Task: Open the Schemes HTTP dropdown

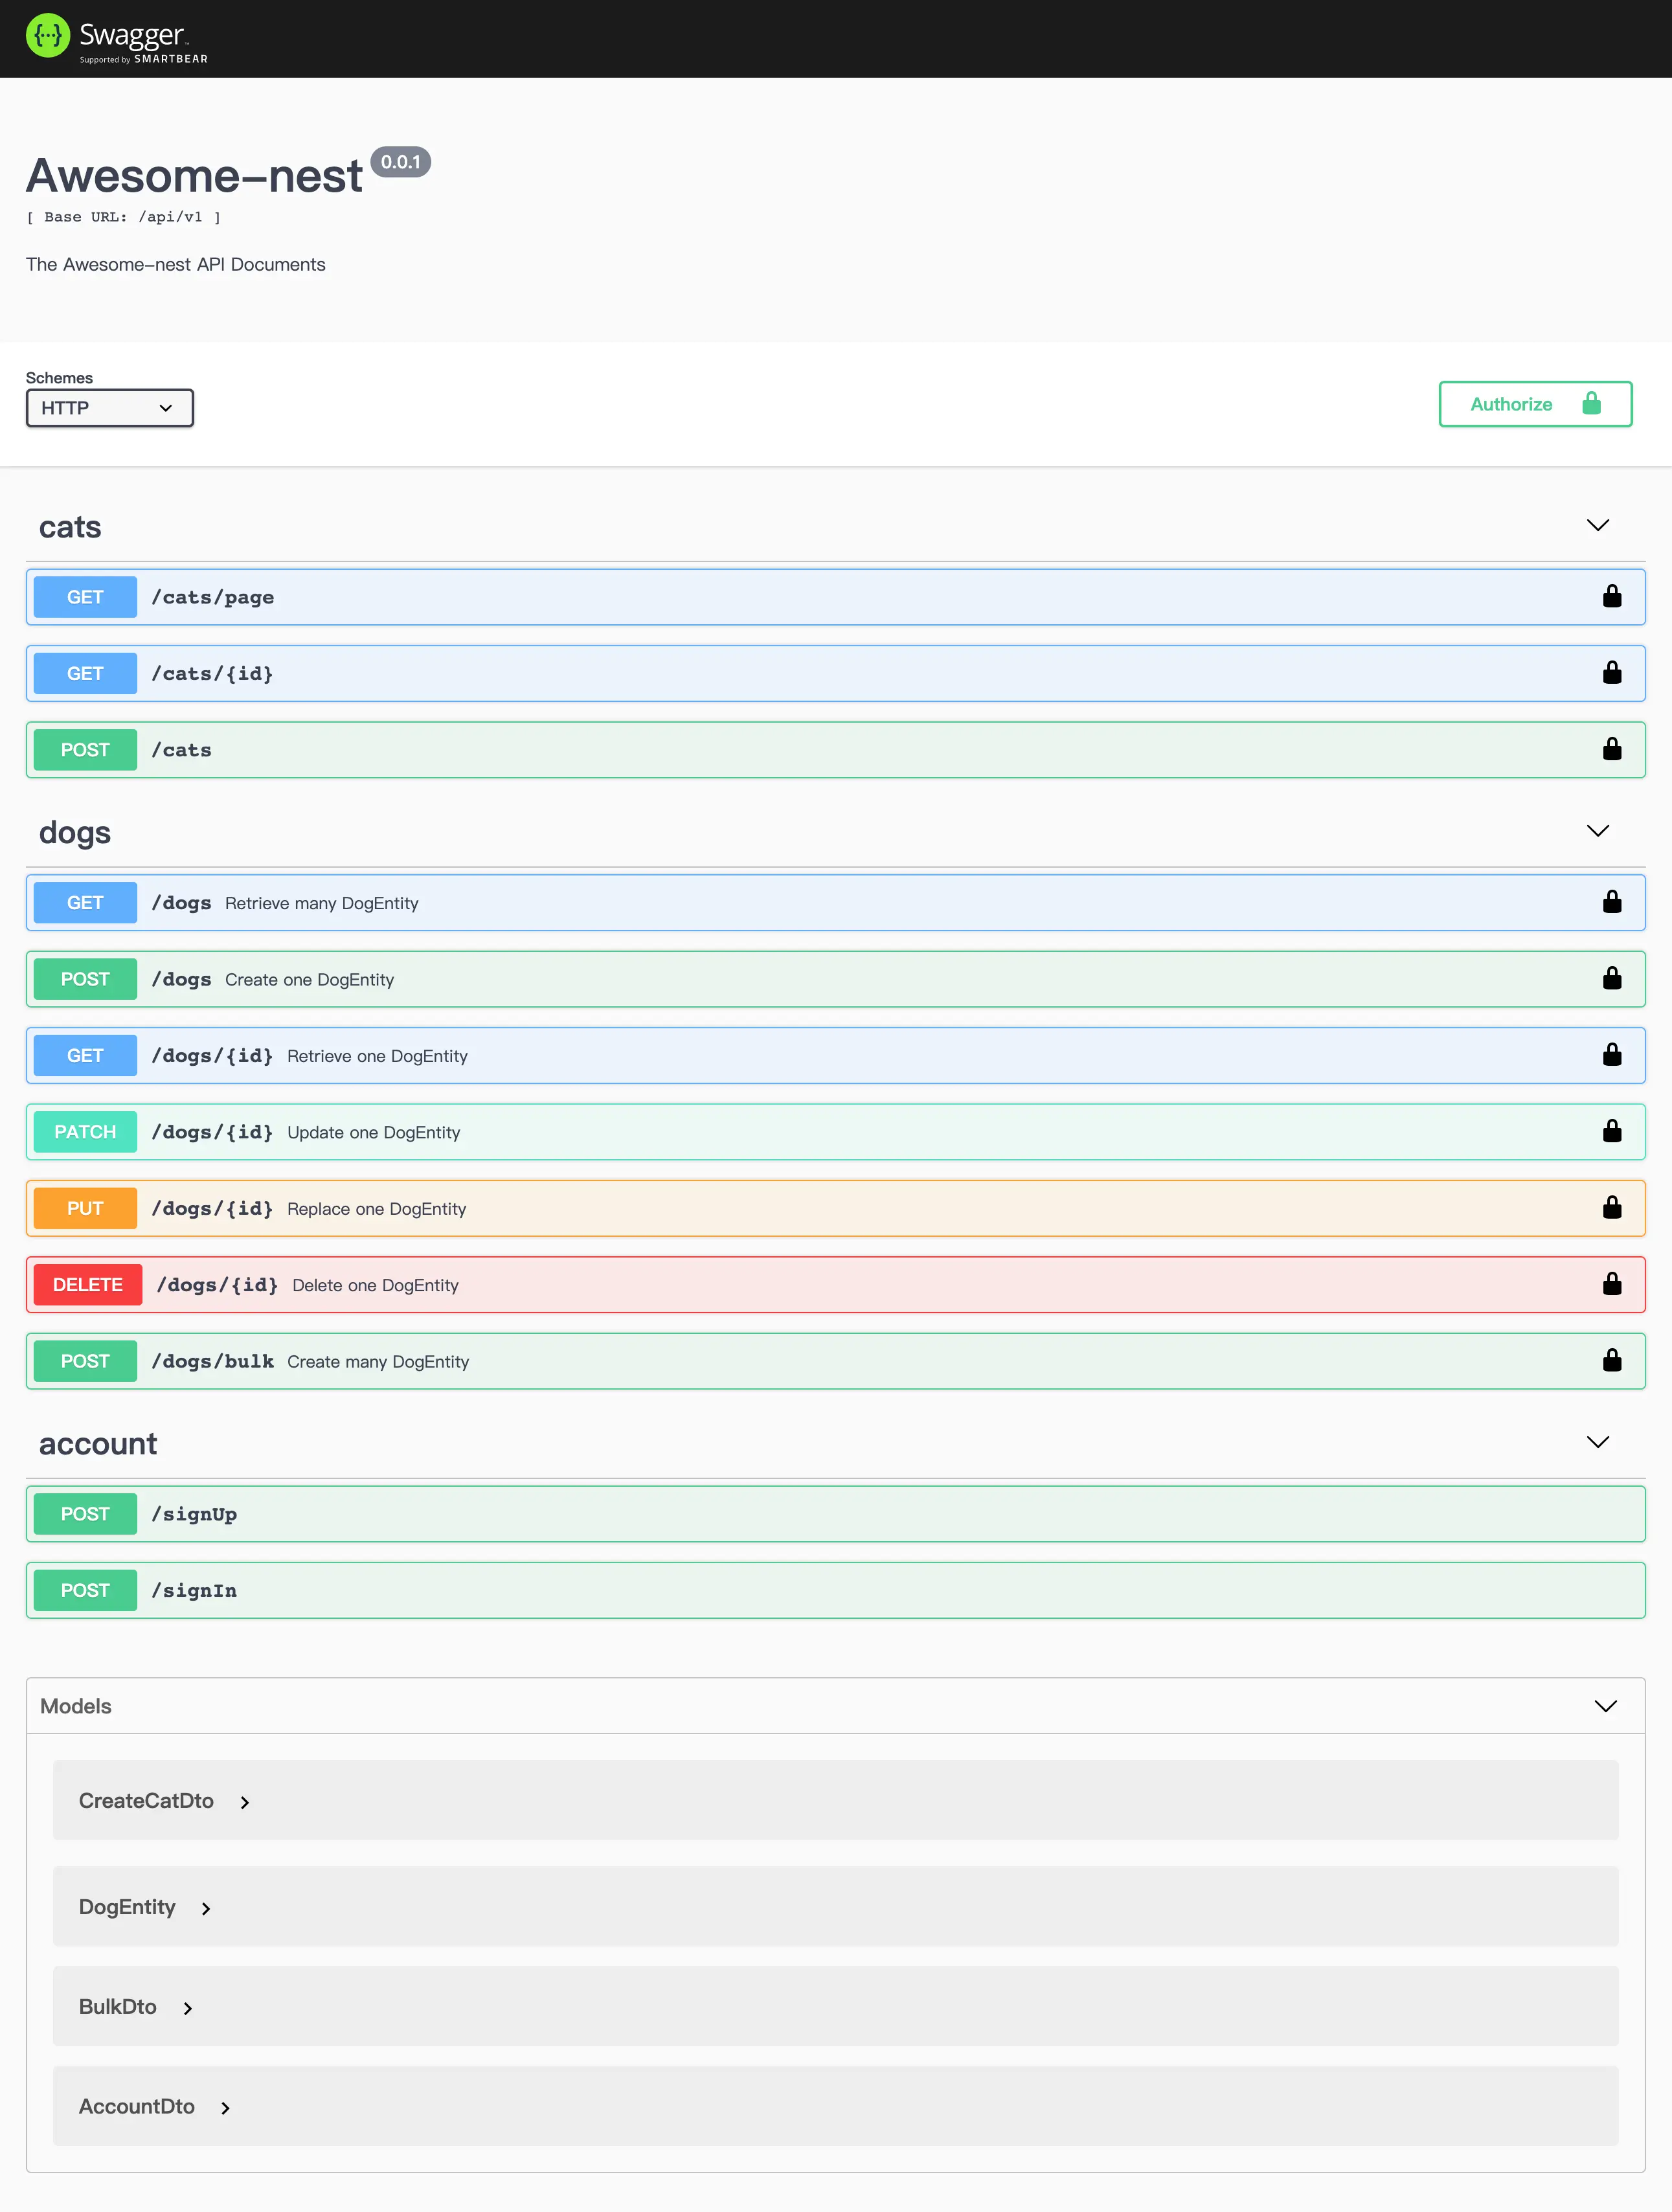Action: (x=109, y=408)
